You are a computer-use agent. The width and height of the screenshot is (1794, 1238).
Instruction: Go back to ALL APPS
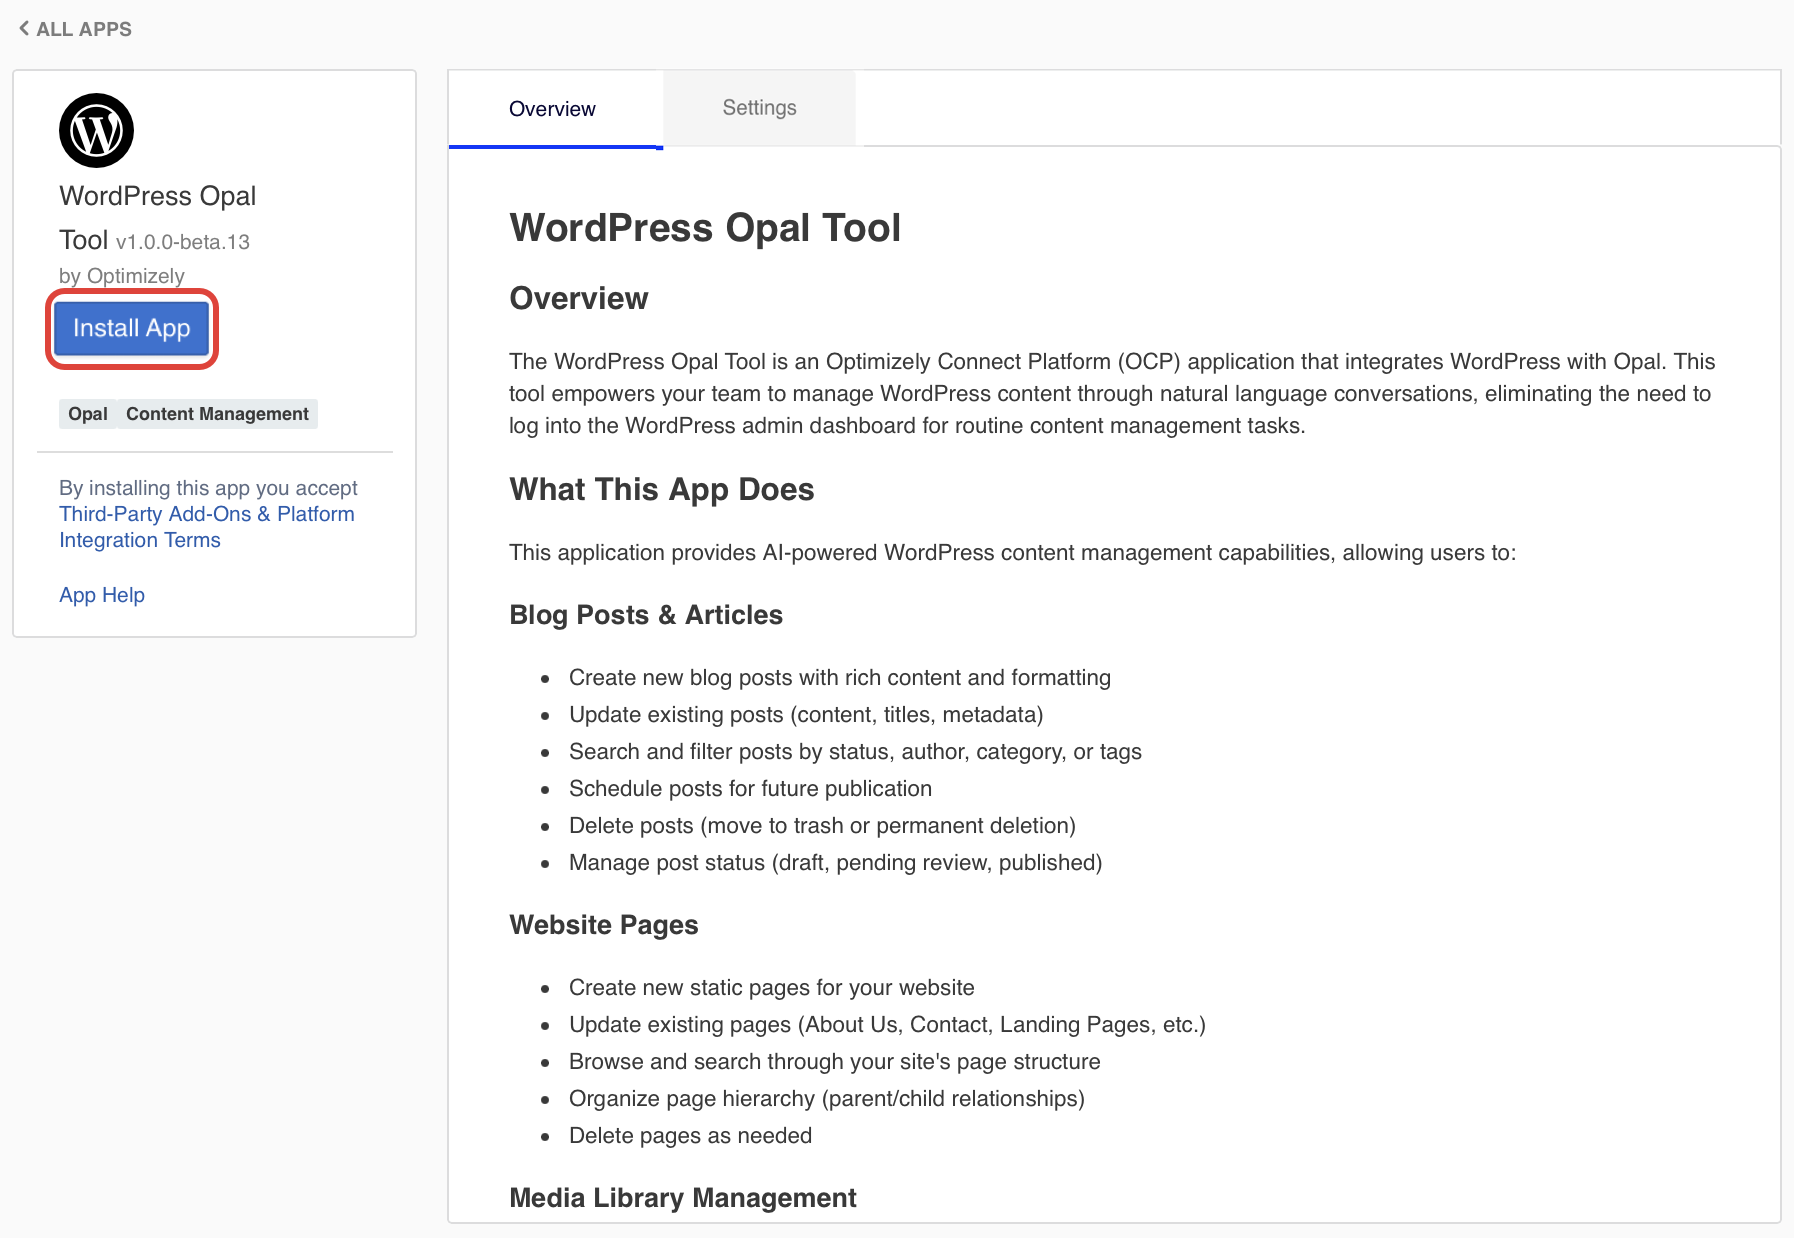pyautogui.click(x=83, y=29)
